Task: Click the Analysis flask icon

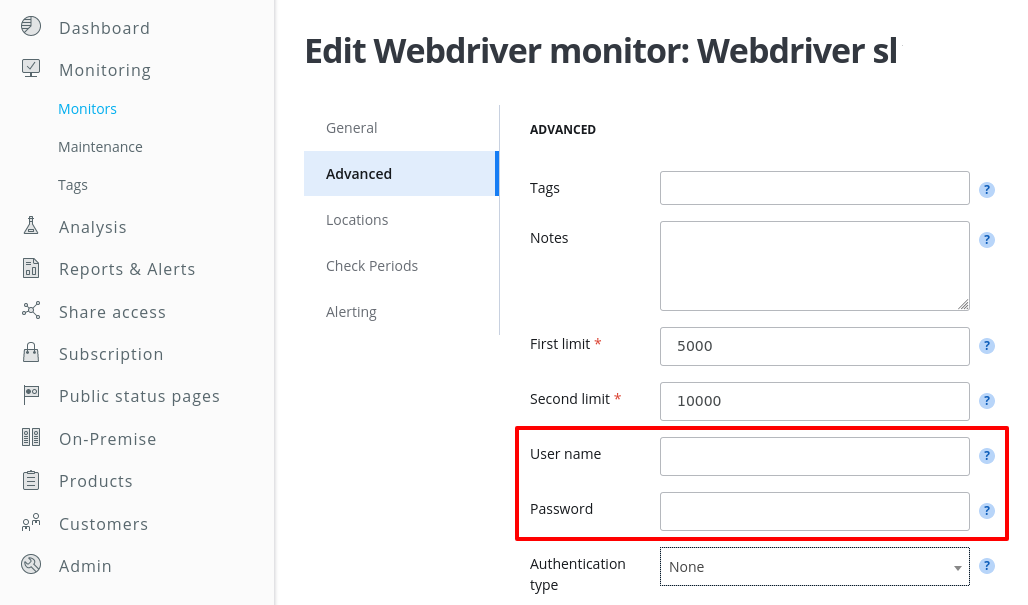Action: point(31,226)
